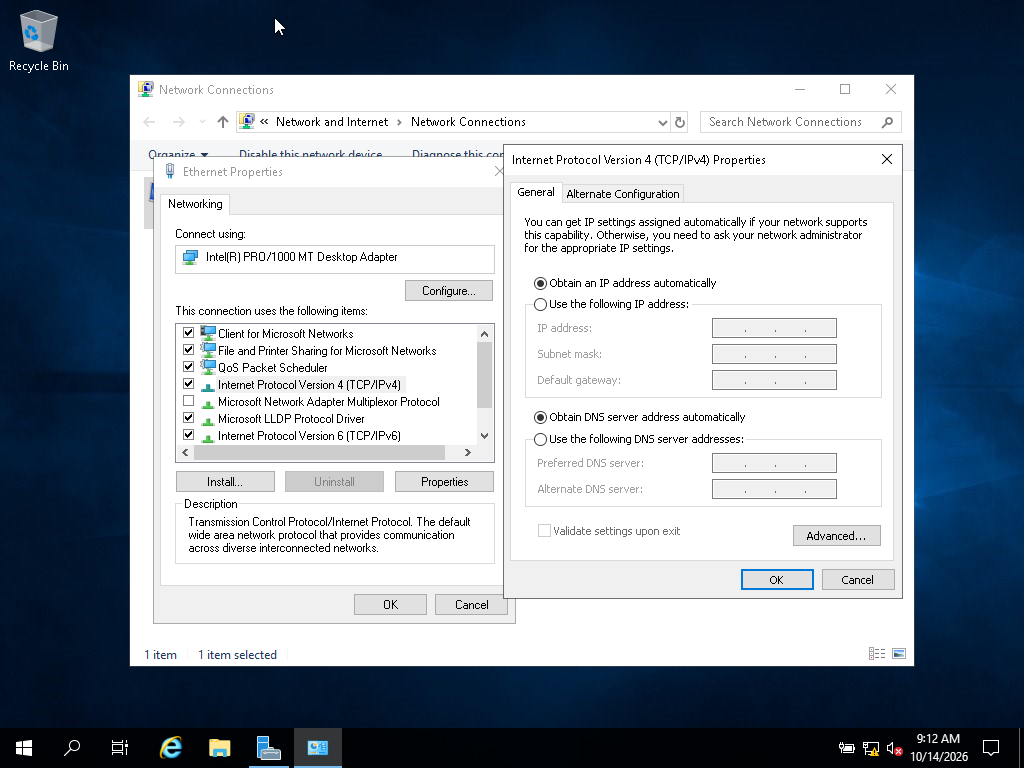
Task: Click Configure button for the adapter
Action: click(x=449, y=291)
